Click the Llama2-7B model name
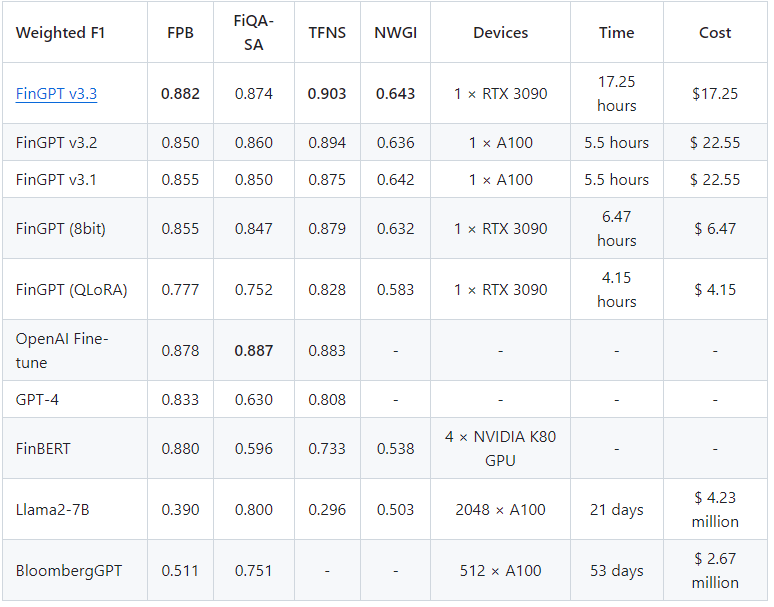 (52, 510)
